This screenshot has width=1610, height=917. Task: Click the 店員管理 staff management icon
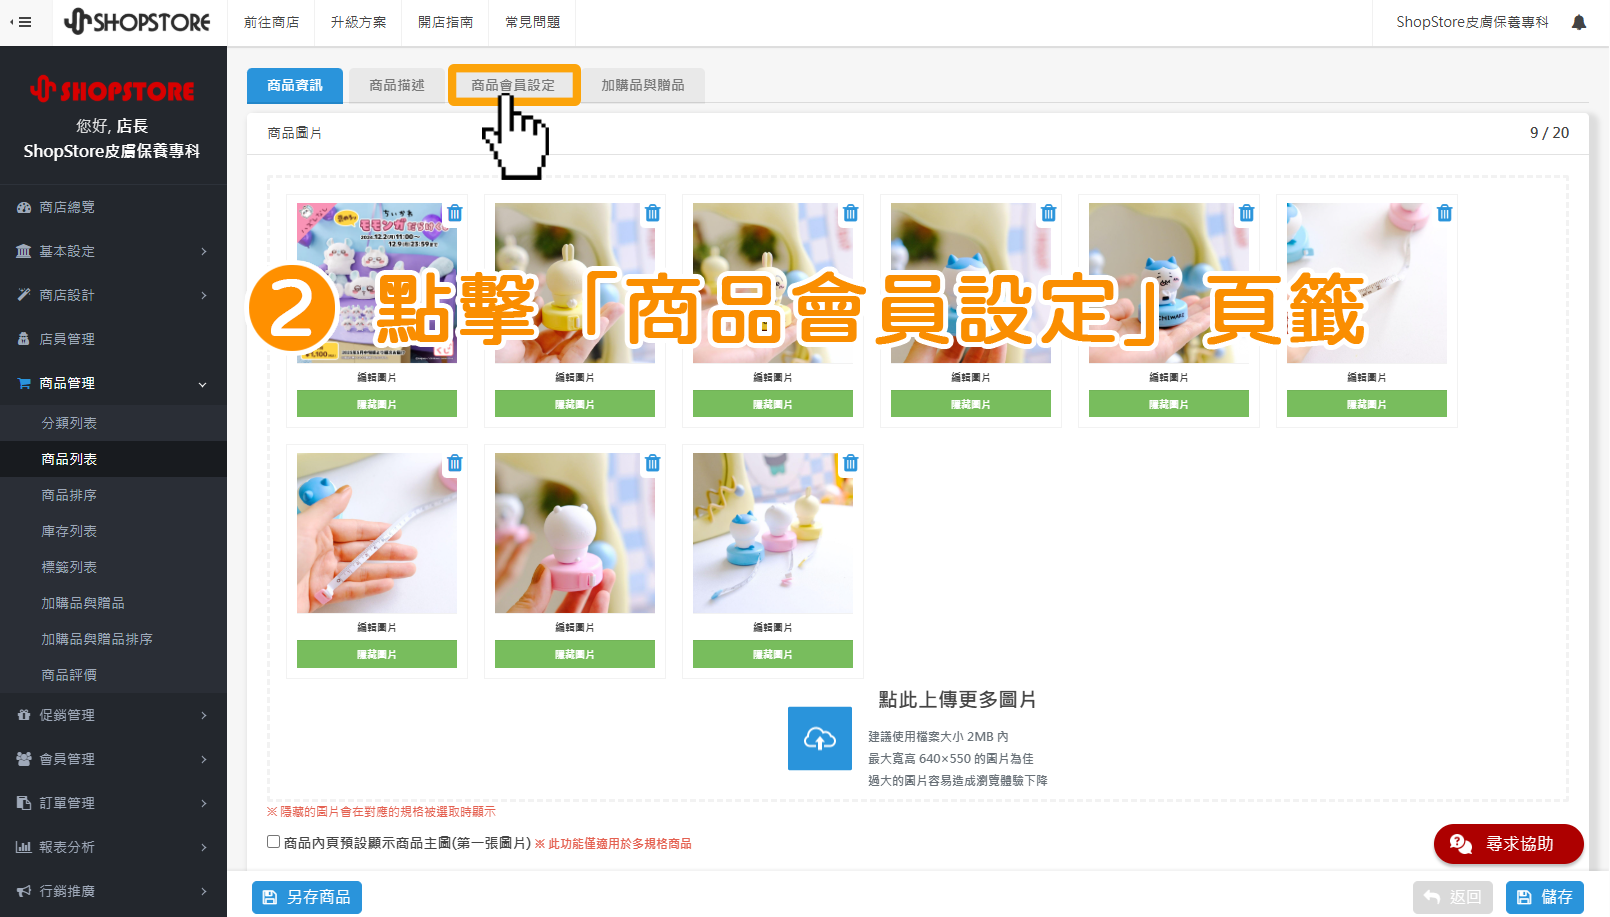24,339
